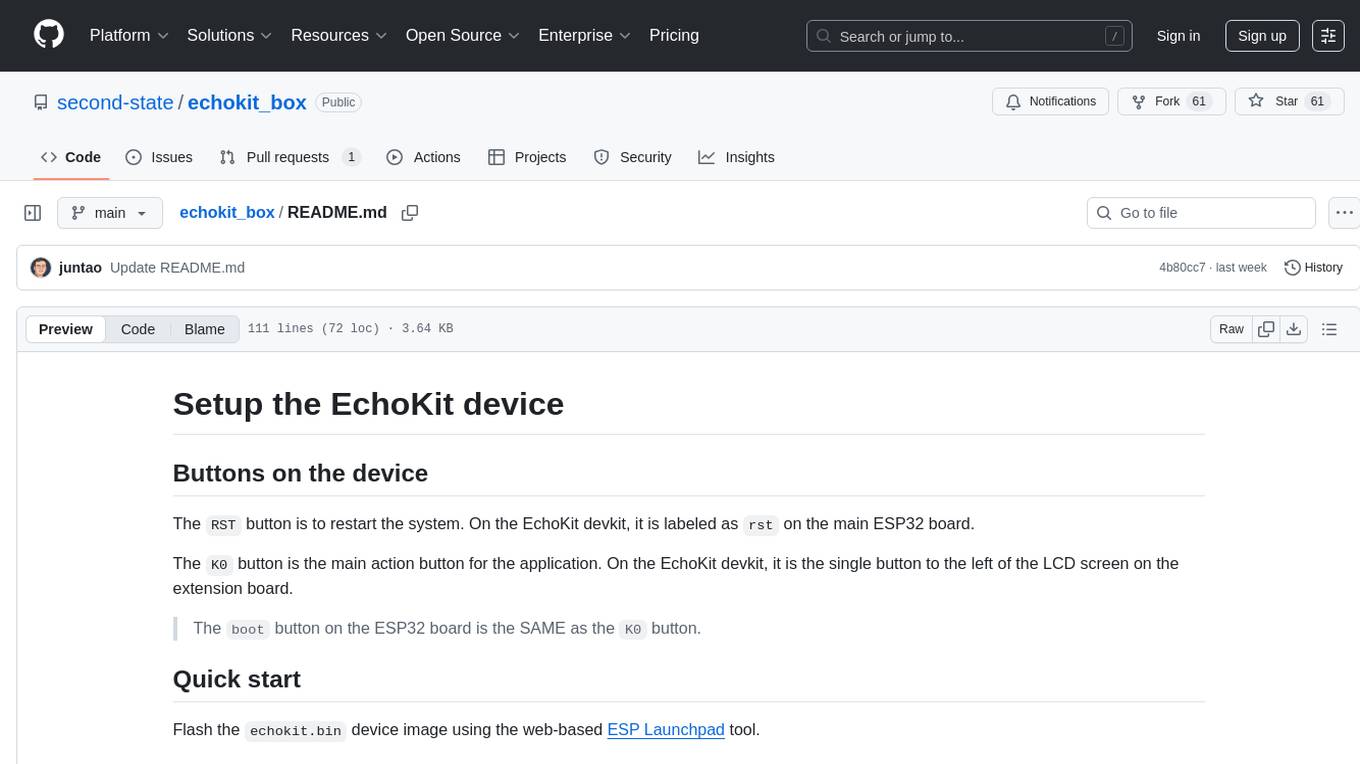Open the second-state owner link
This screenshot has width=1360, height=764.
115,102
